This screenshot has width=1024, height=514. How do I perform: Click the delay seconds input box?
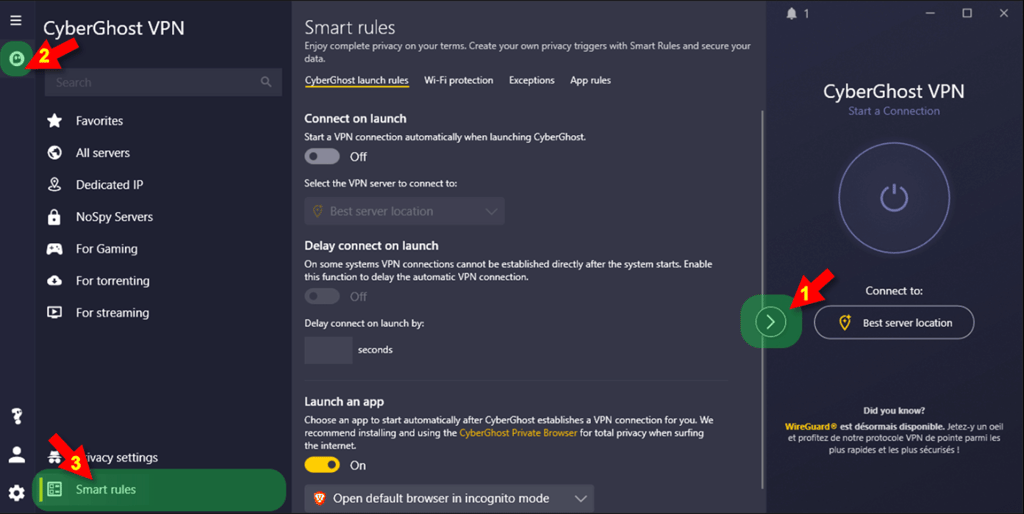[328, 350]
